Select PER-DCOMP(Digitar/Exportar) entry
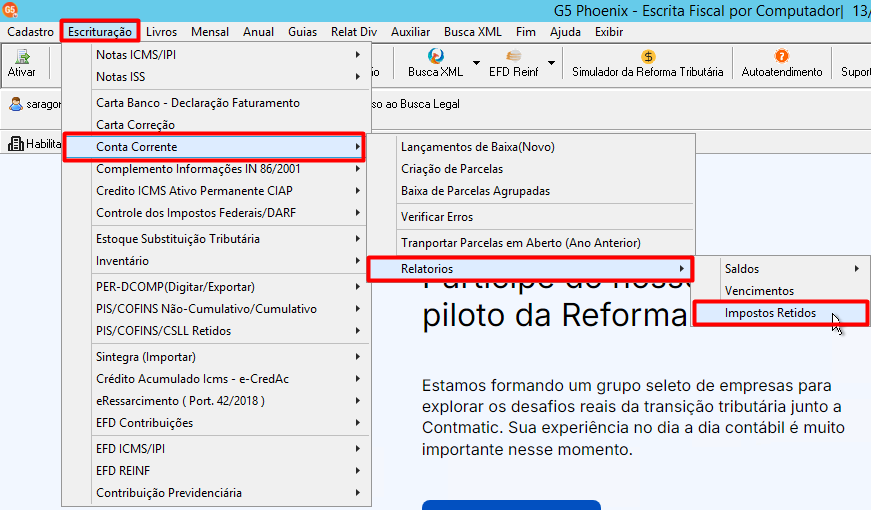 (216, 287)
